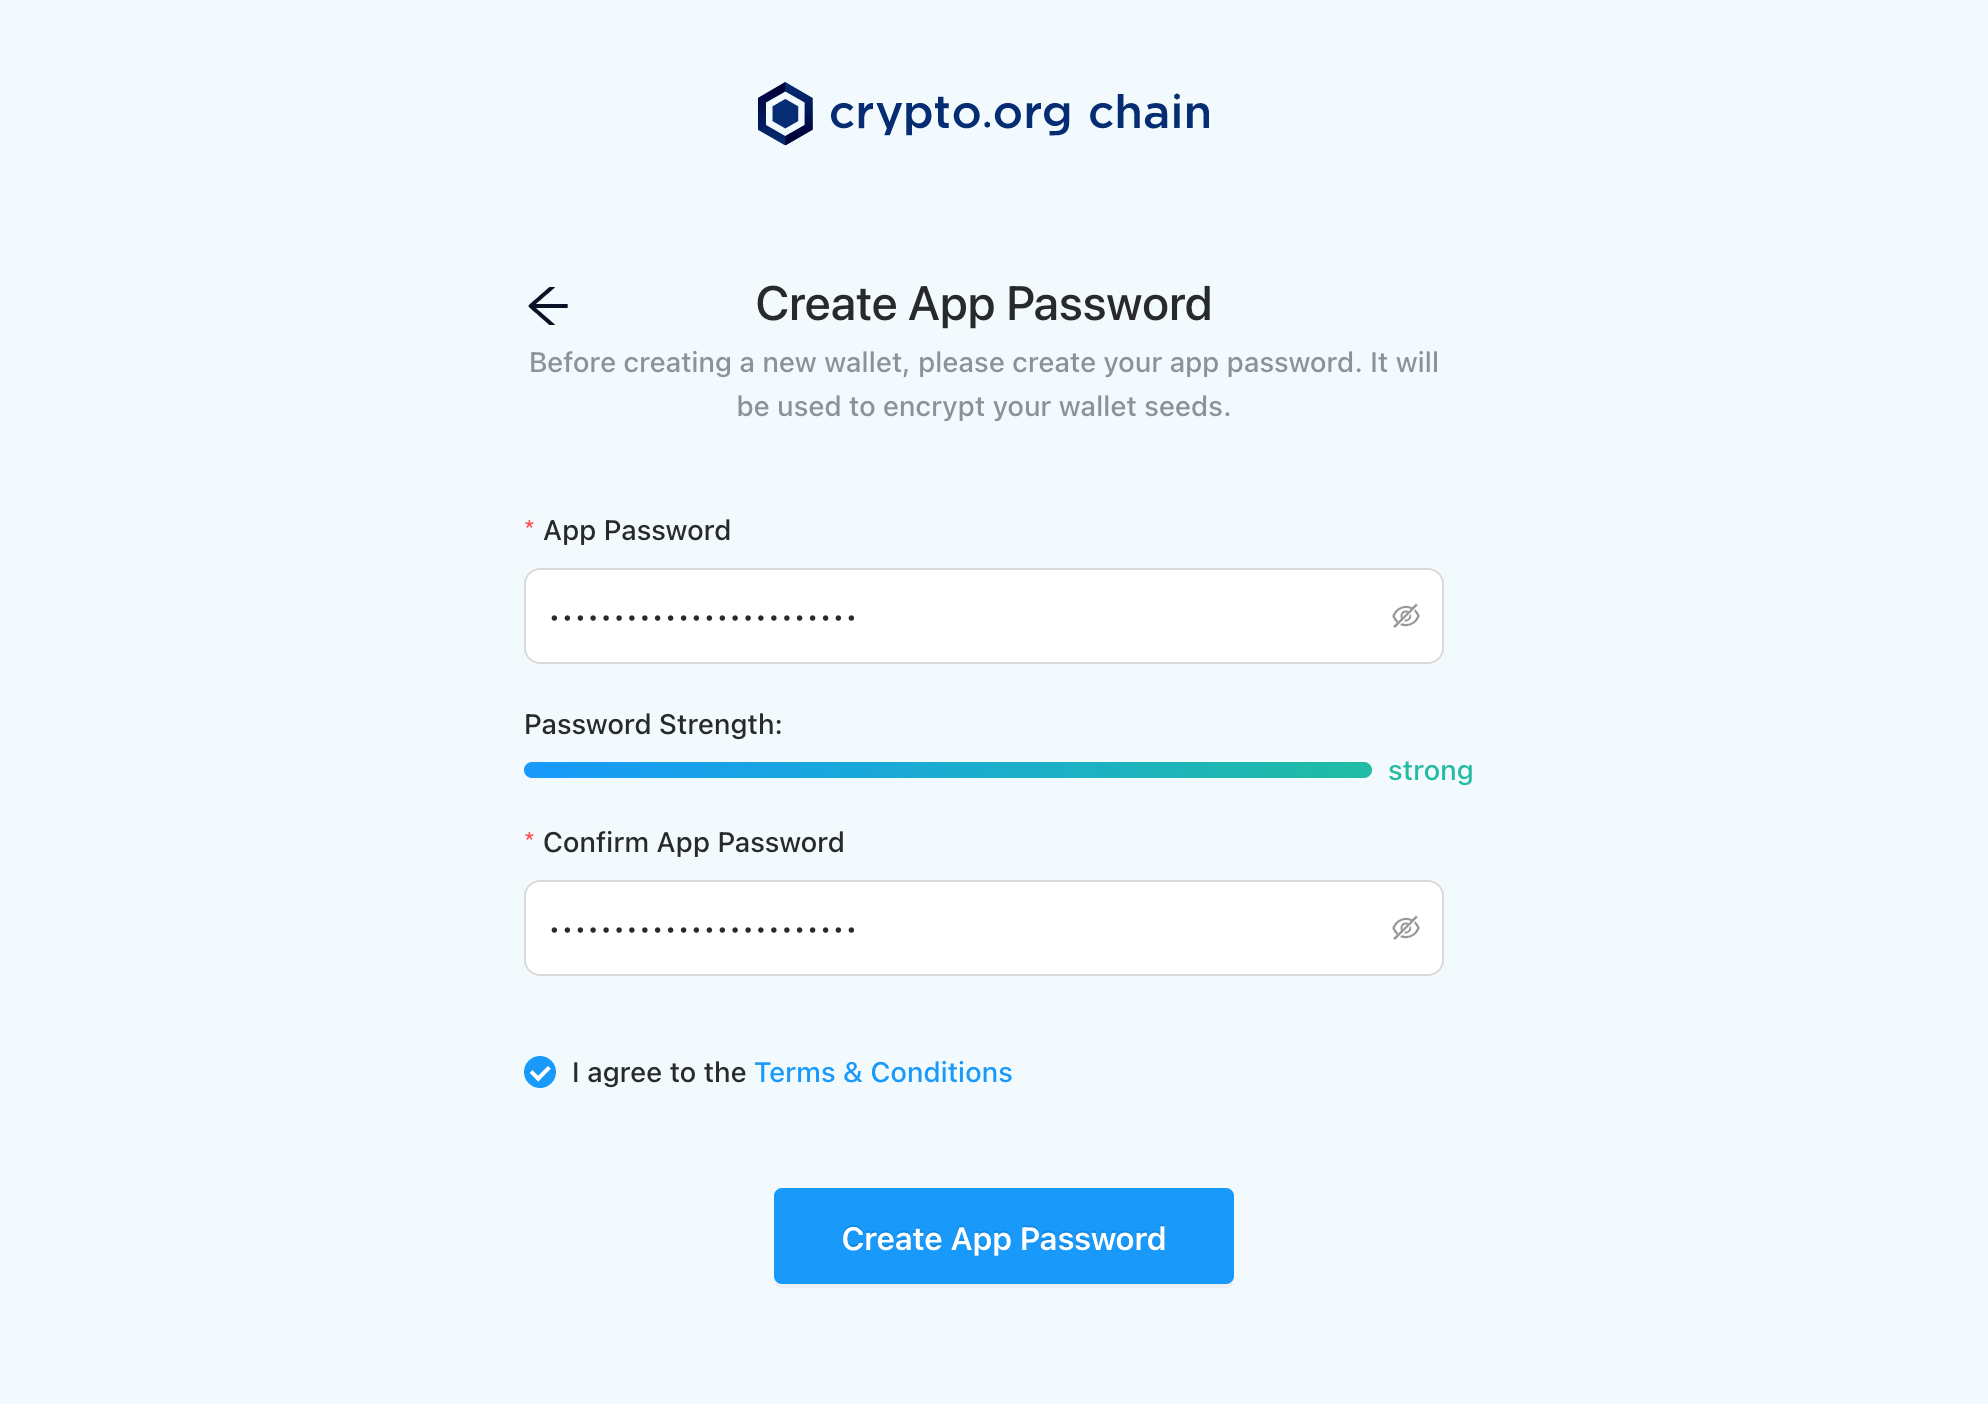
Task: Click the 'crypto.org chain' brand text
Action: point(1020,113)
